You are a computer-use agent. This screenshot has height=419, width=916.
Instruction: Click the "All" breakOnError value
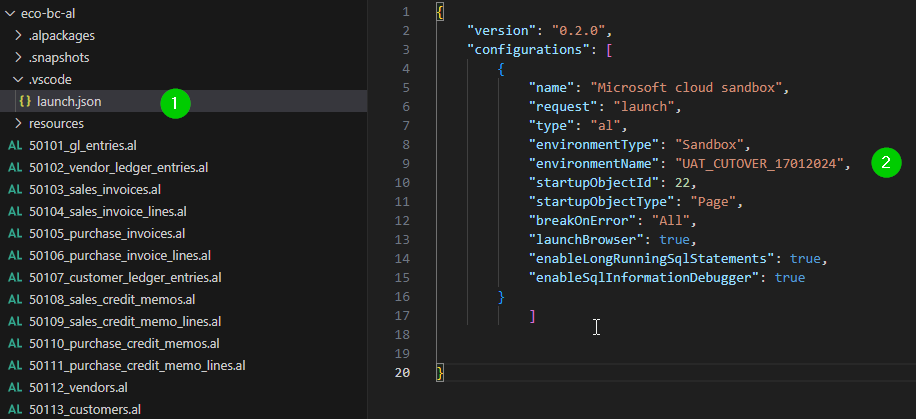tap(671, 220)
